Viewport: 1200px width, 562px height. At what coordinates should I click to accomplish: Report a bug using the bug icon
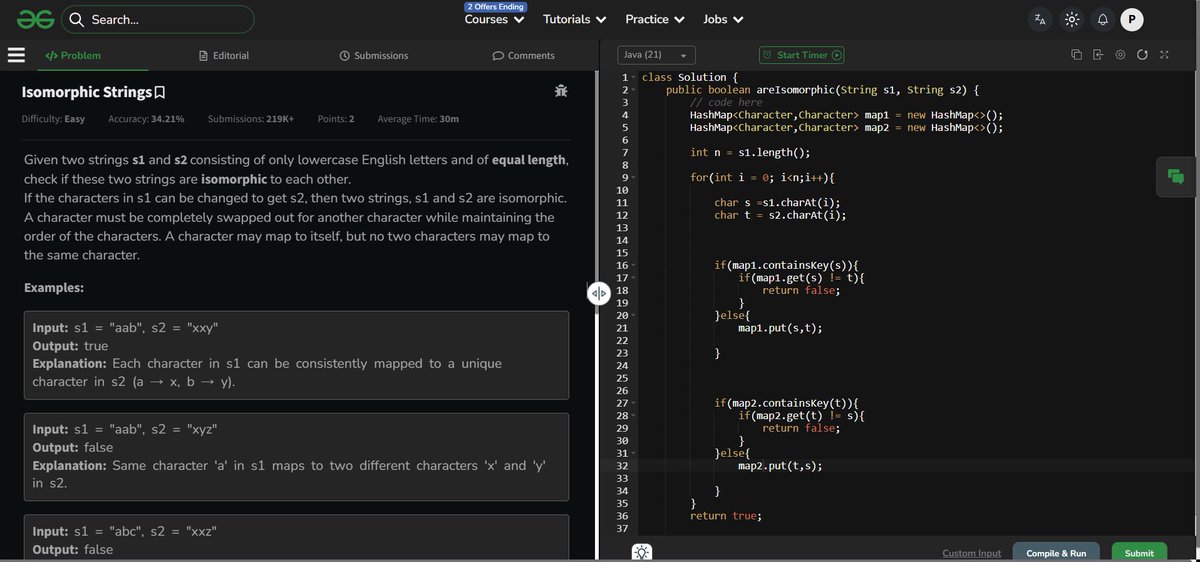pos(561,91)
